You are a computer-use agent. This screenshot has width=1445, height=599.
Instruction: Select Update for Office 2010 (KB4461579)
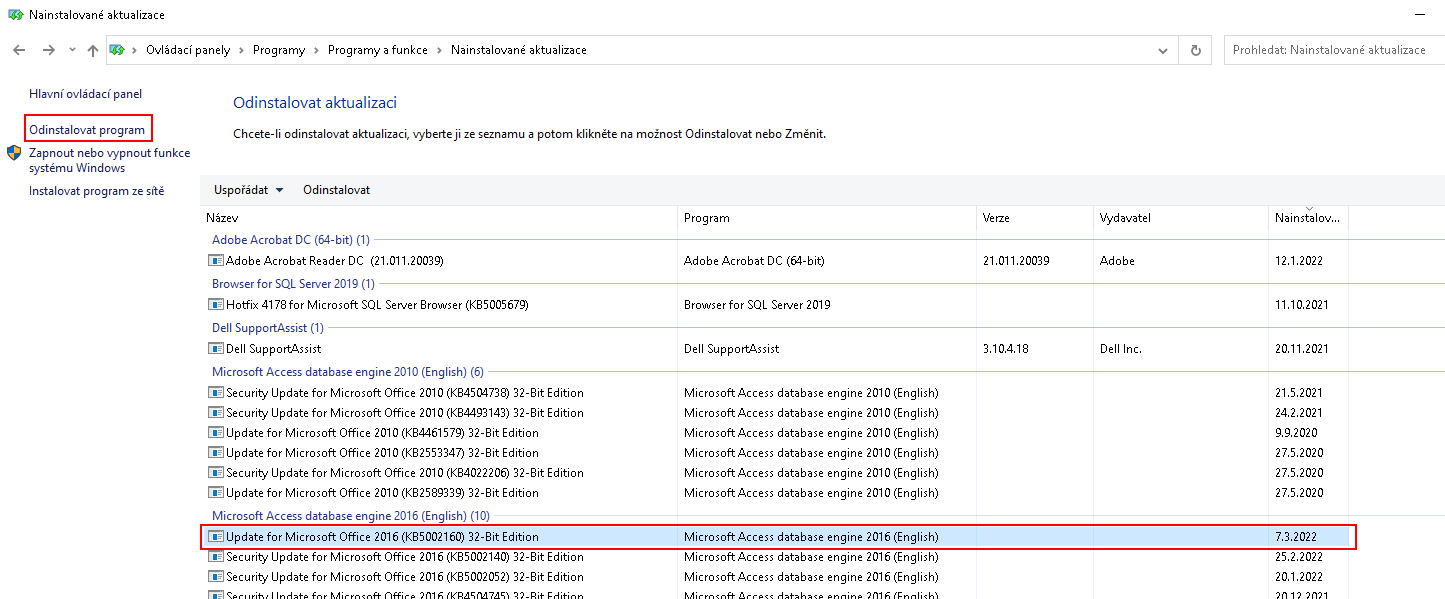click(382, 433)
